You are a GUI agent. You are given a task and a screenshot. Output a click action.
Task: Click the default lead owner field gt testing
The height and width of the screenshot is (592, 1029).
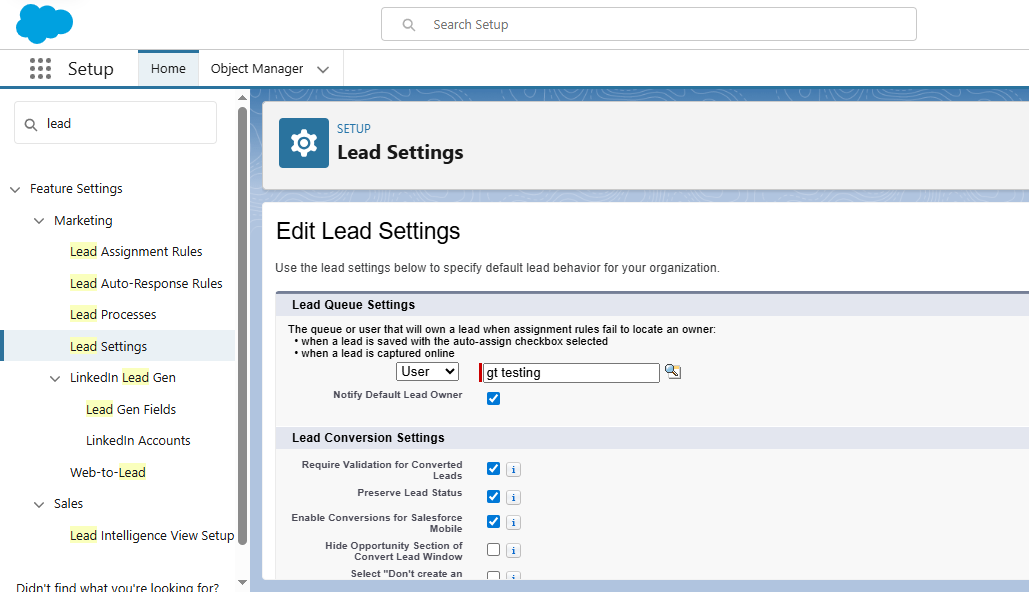click(x=571, y=373)
